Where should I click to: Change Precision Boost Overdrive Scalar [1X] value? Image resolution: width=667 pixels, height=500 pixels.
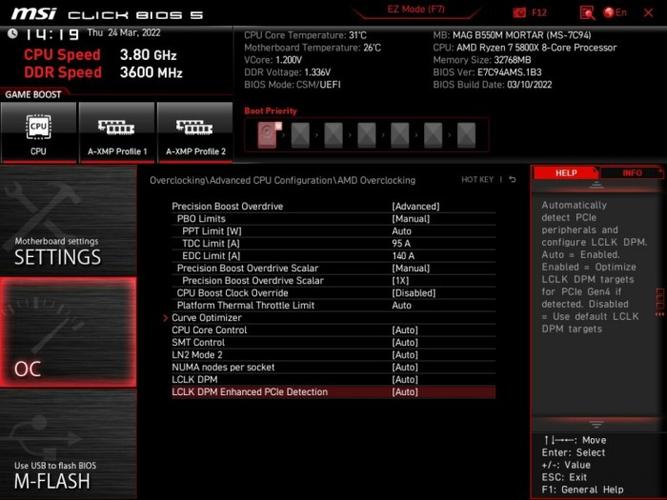pos(400,281)
